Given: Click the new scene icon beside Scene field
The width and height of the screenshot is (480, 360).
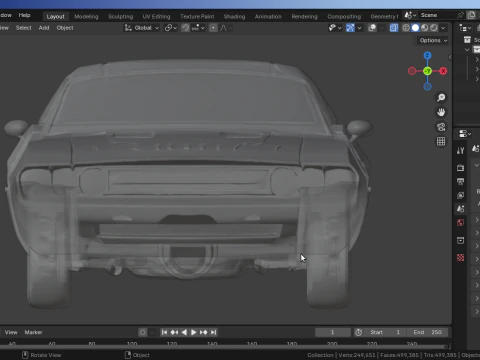Looking at the screenshot, I should tap(471, 15).
